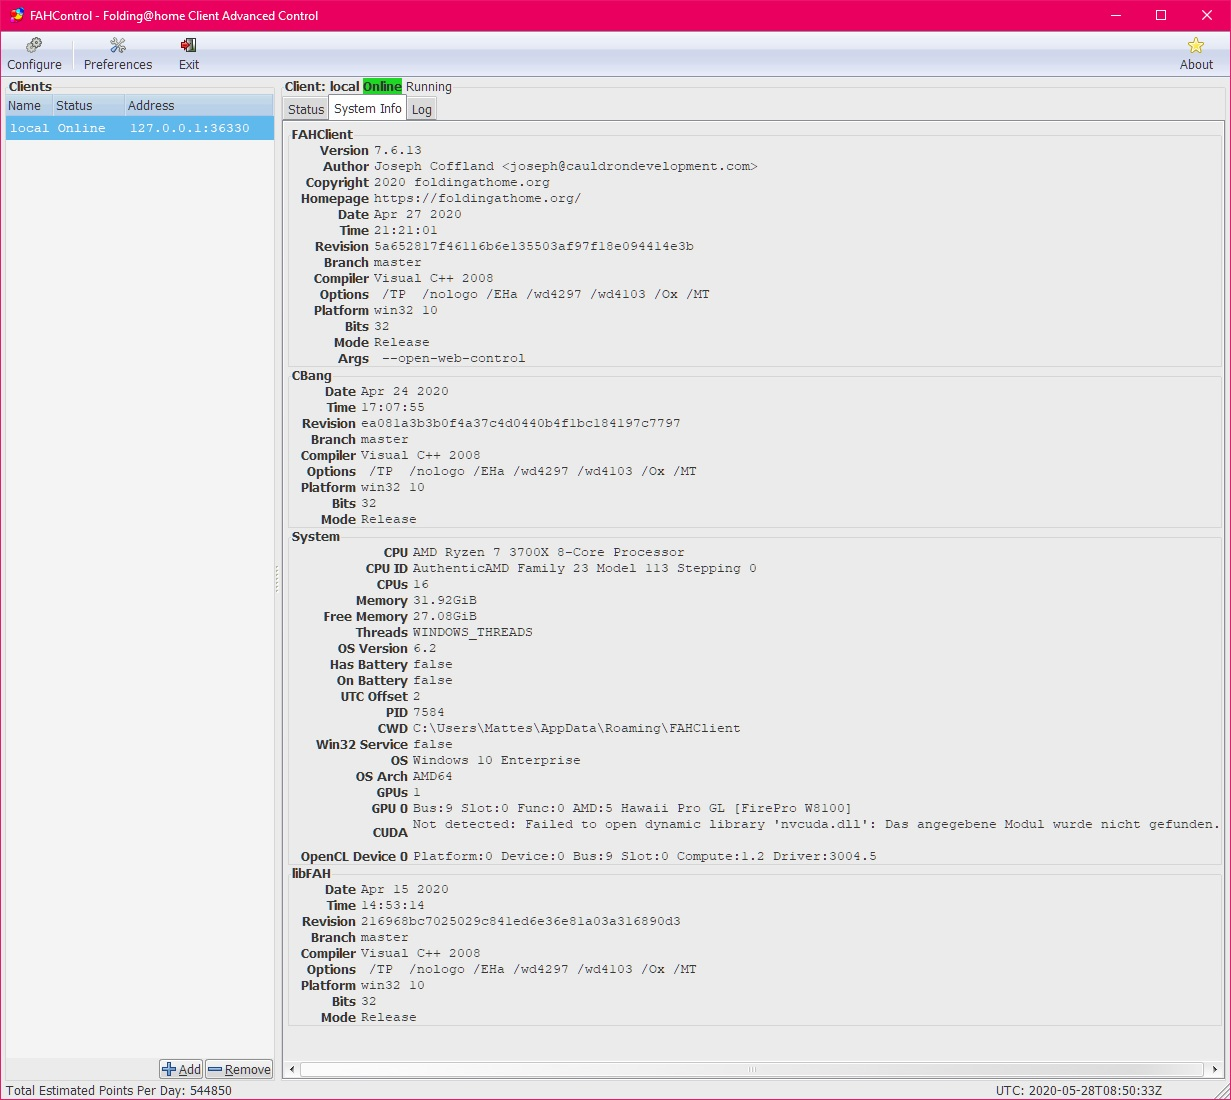
Task: Click the horizontal scrollbar right arrow
Action: [x=1215, y=1069]
